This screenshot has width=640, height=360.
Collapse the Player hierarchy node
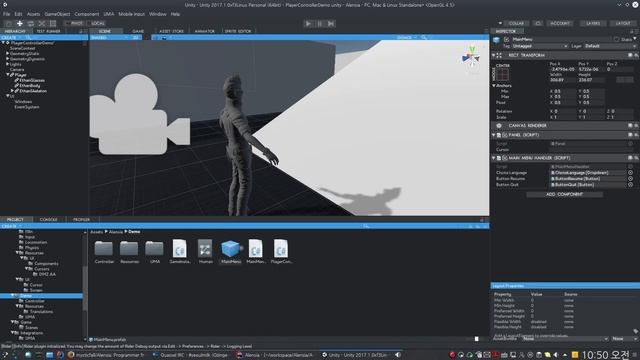click(7, 75)
